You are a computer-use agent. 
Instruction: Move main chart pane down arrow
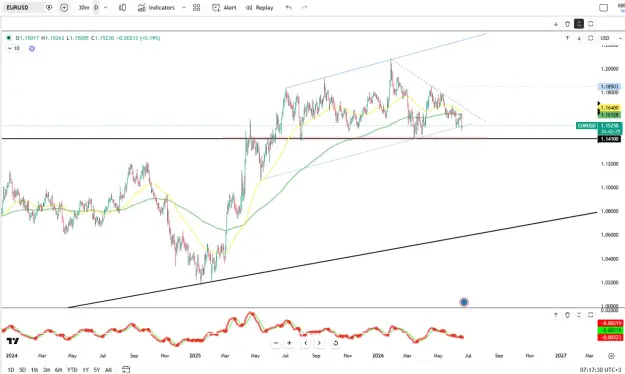(x=579, y=38)
